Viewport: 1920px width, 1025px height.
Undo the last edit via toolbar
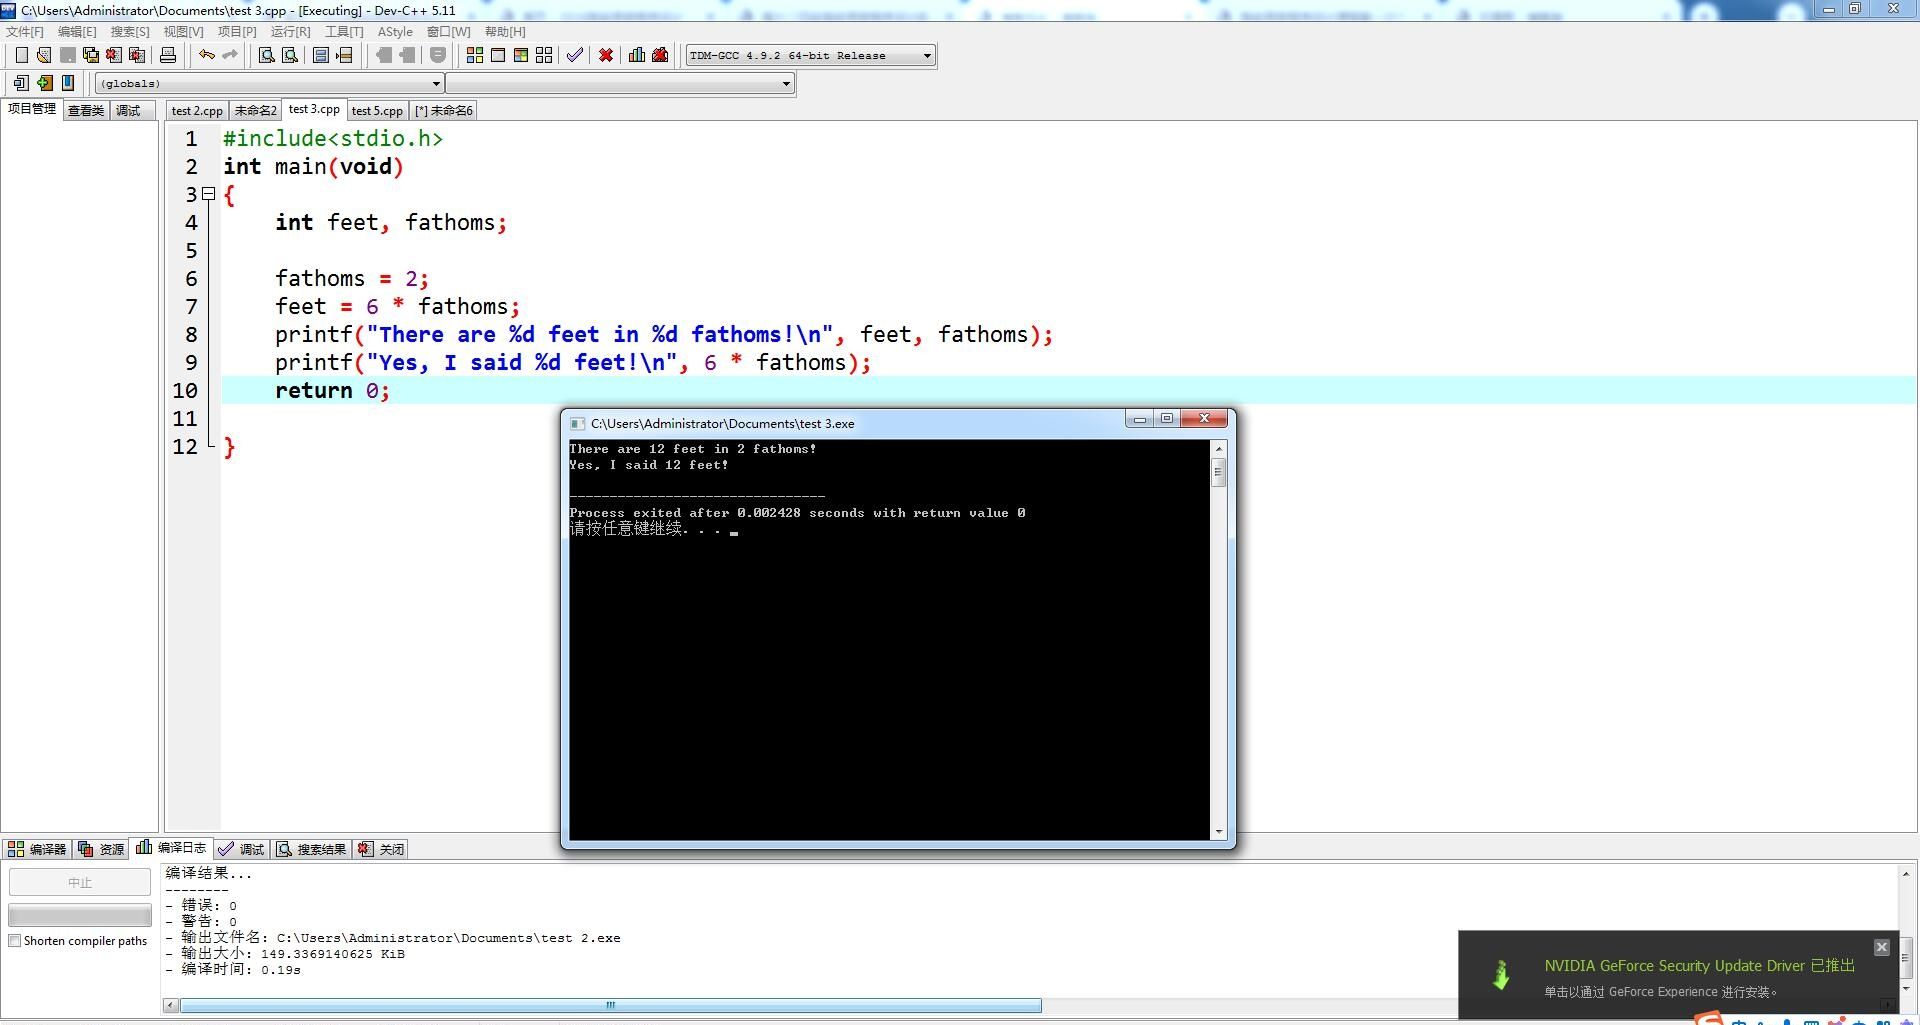[207, 56]
